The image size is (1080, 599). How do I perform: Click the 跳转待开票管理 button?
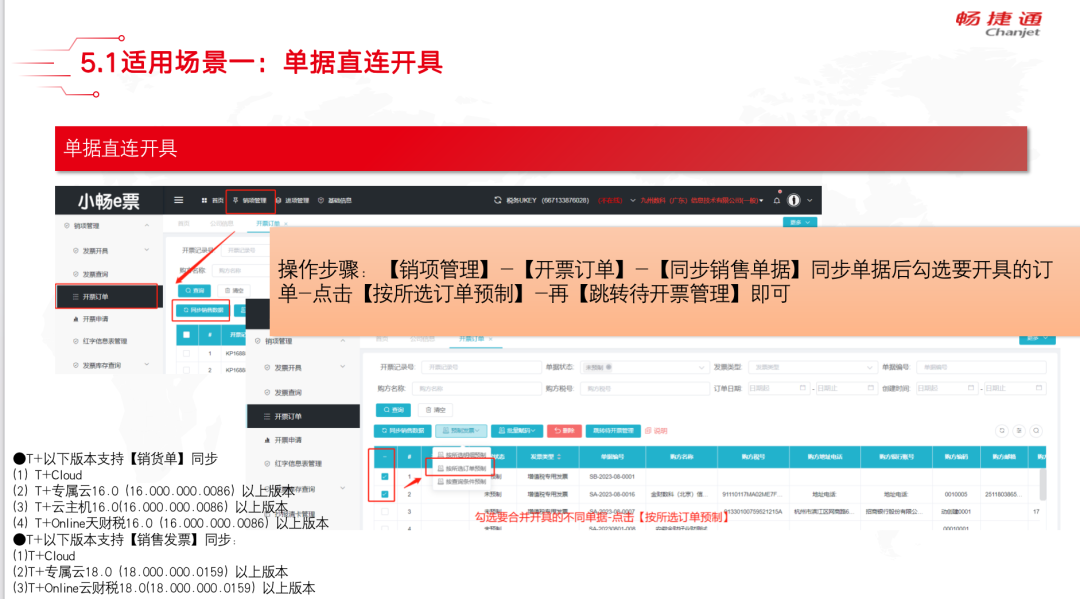click(613, 430)
